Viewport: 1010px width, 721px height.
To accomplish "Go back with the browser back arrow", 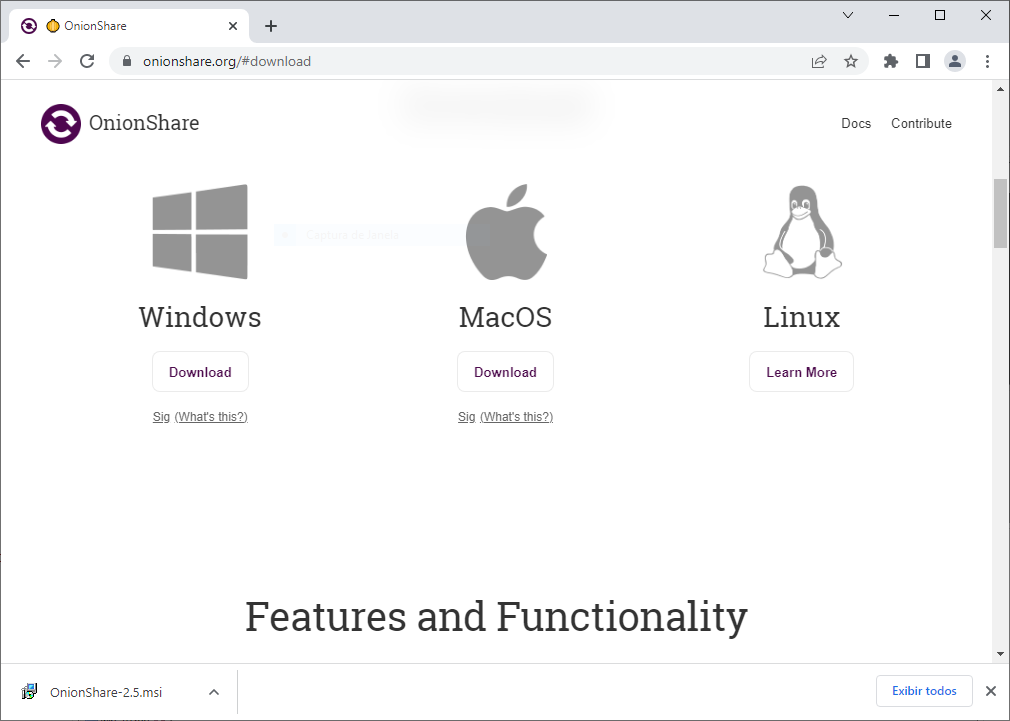I will click(23, 61).
